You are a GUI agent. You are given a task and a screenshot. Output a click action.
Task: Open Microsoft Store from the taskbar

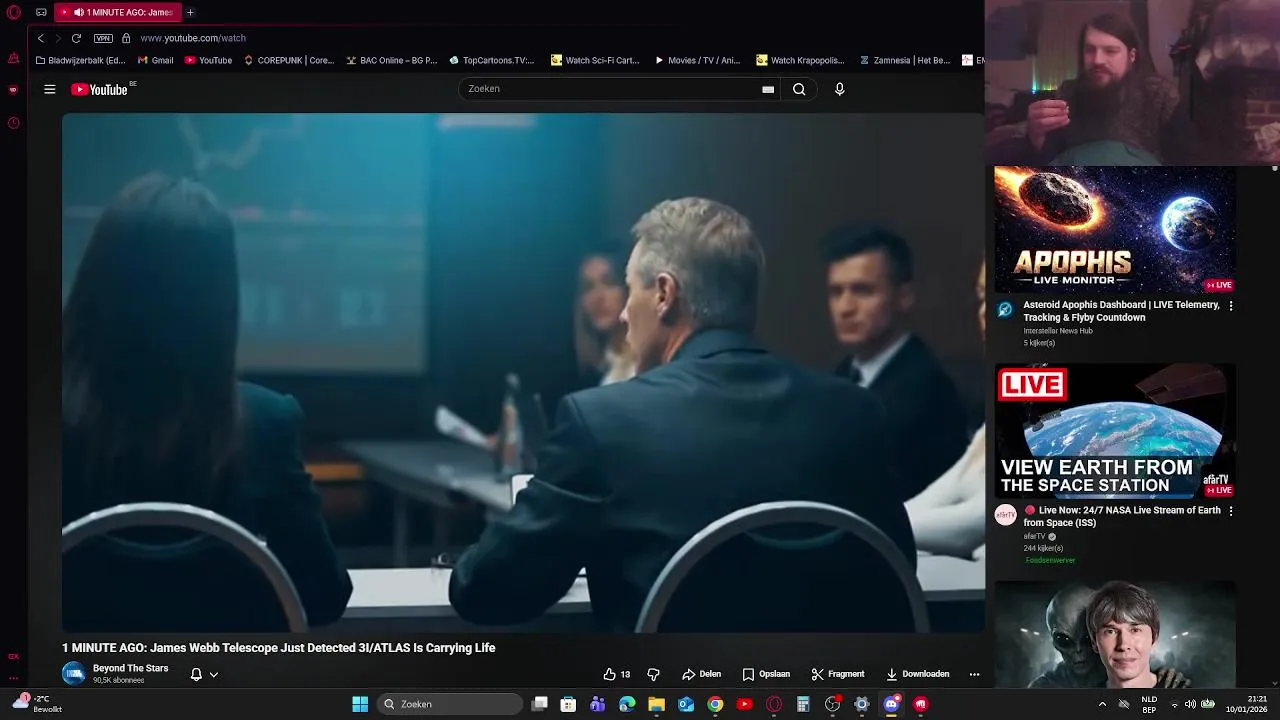tap(568, 704)
